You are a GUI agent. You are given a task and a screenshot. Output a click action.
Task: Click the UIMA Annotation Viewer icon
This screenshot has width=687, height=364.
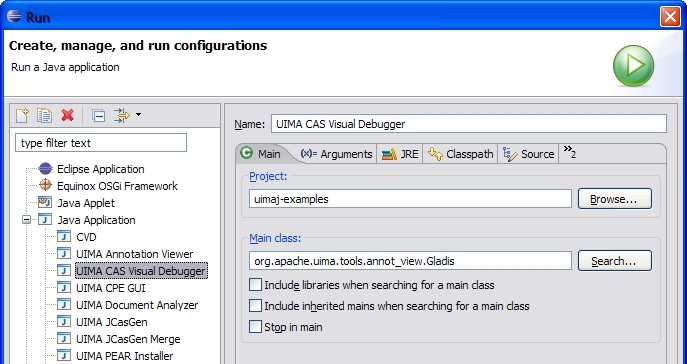click(64, 254)
